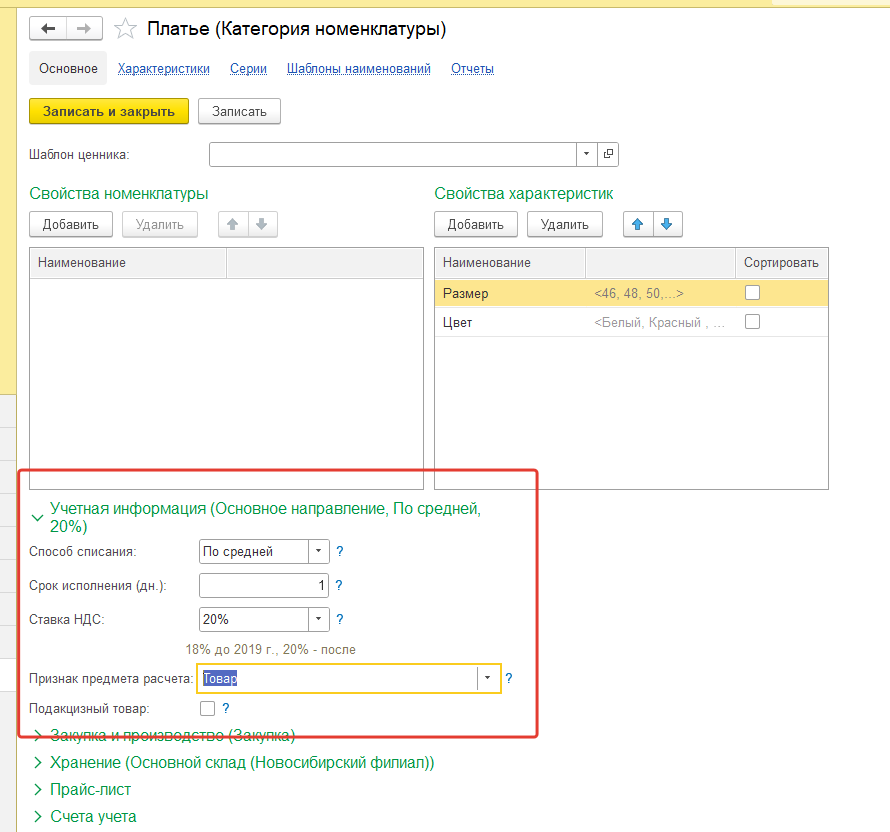This screenshot has height=832, width=890.
Task: Open the Шаблон ценника dropdown list
Action: (586, 154)
